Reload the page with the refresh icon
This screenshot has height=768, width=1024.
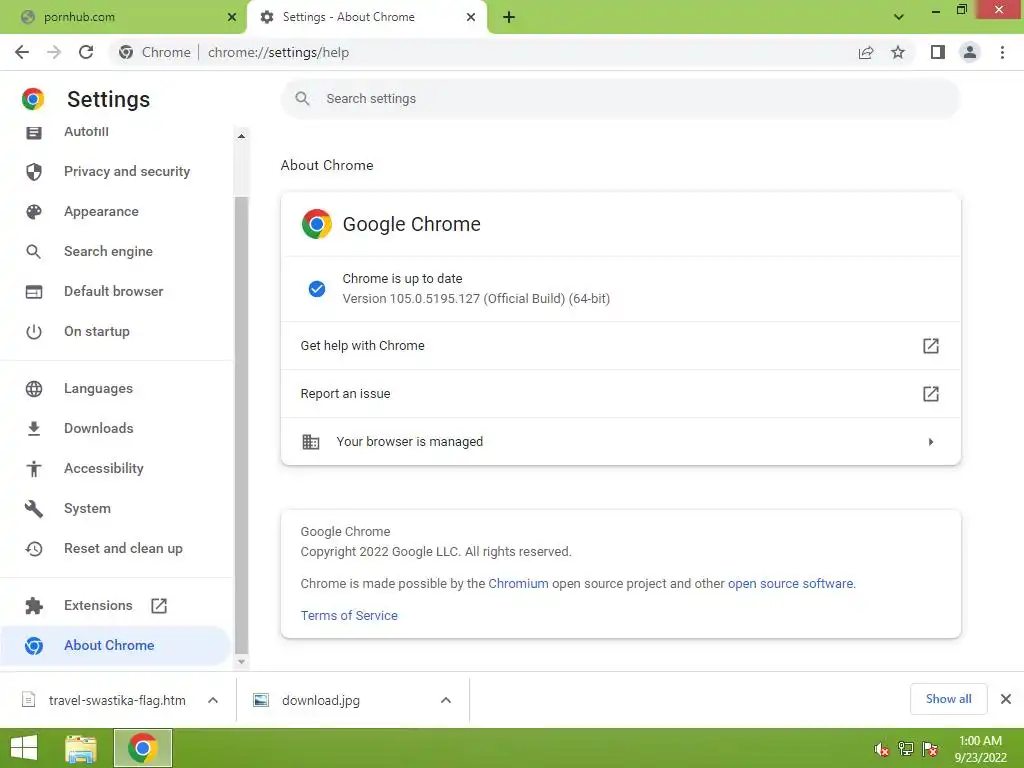point(86,52)
